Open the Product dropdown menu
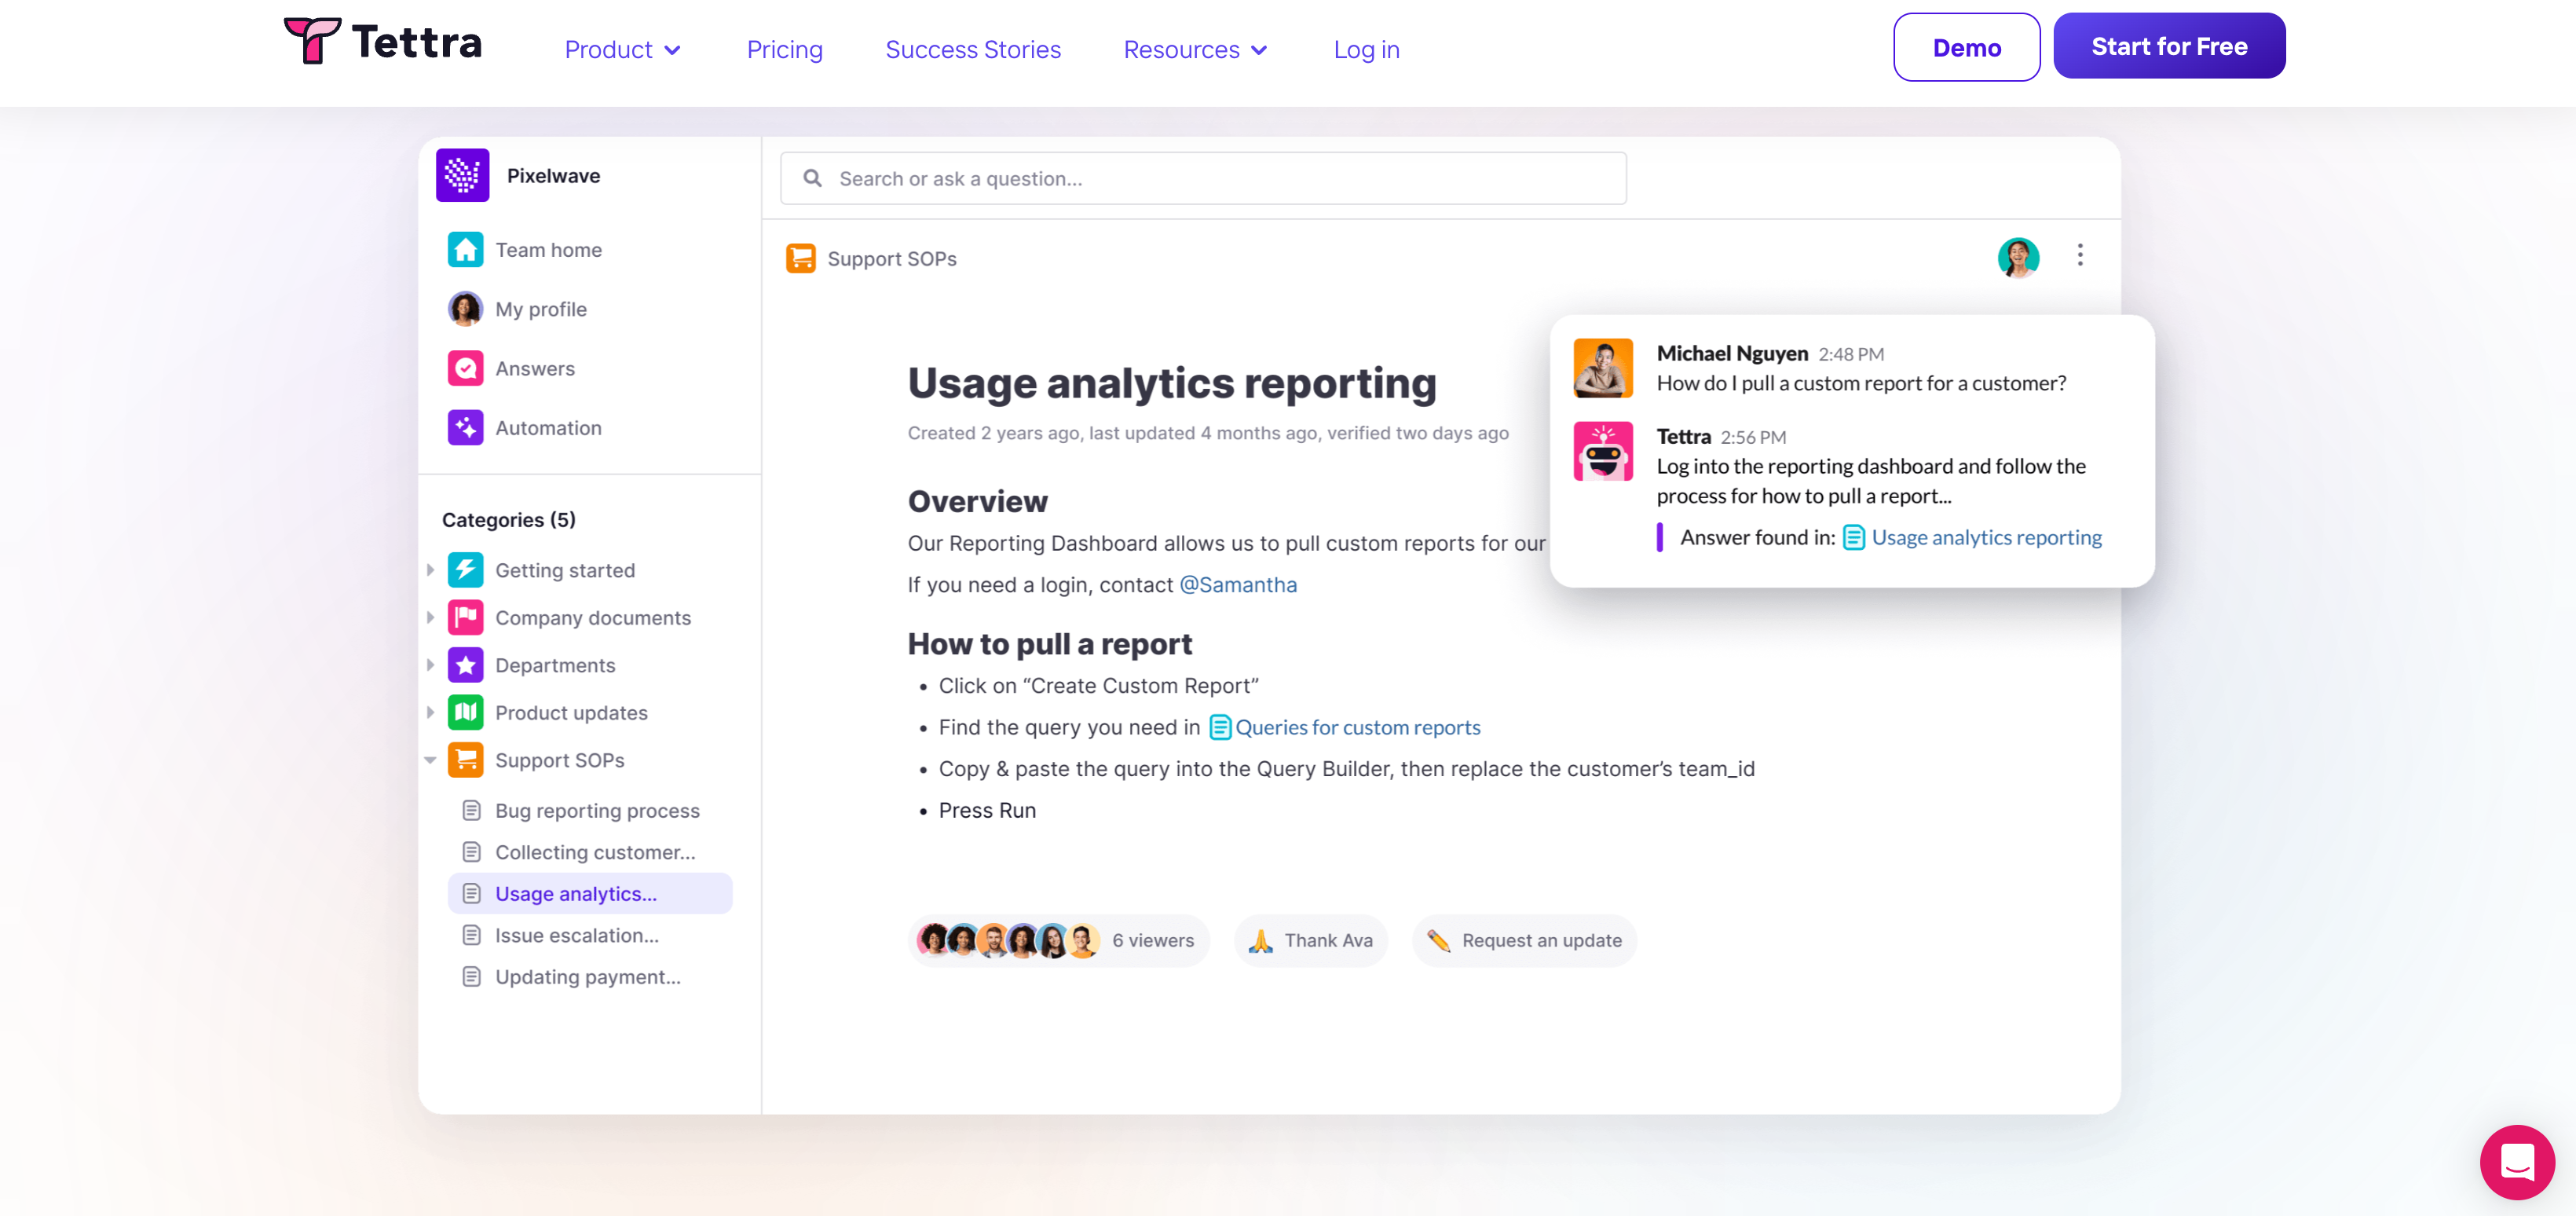The image size is (2576, 1216). coord(622,49)
